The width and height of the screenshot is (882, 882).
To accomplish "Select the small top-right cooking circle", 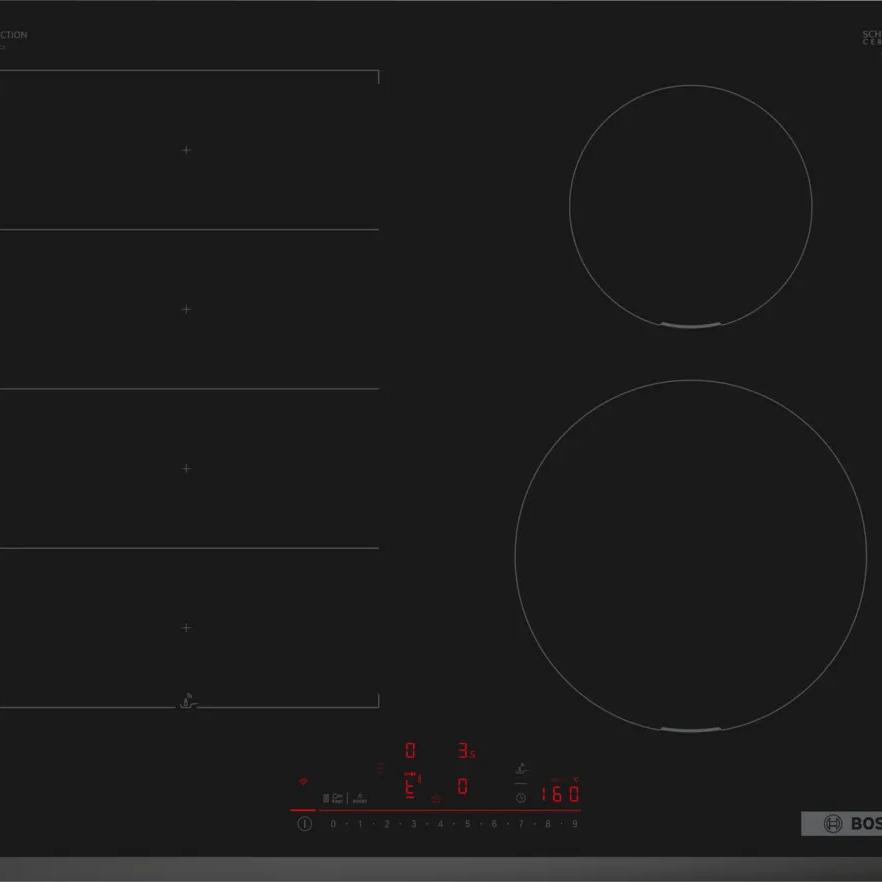I will [x=690, y=205].
